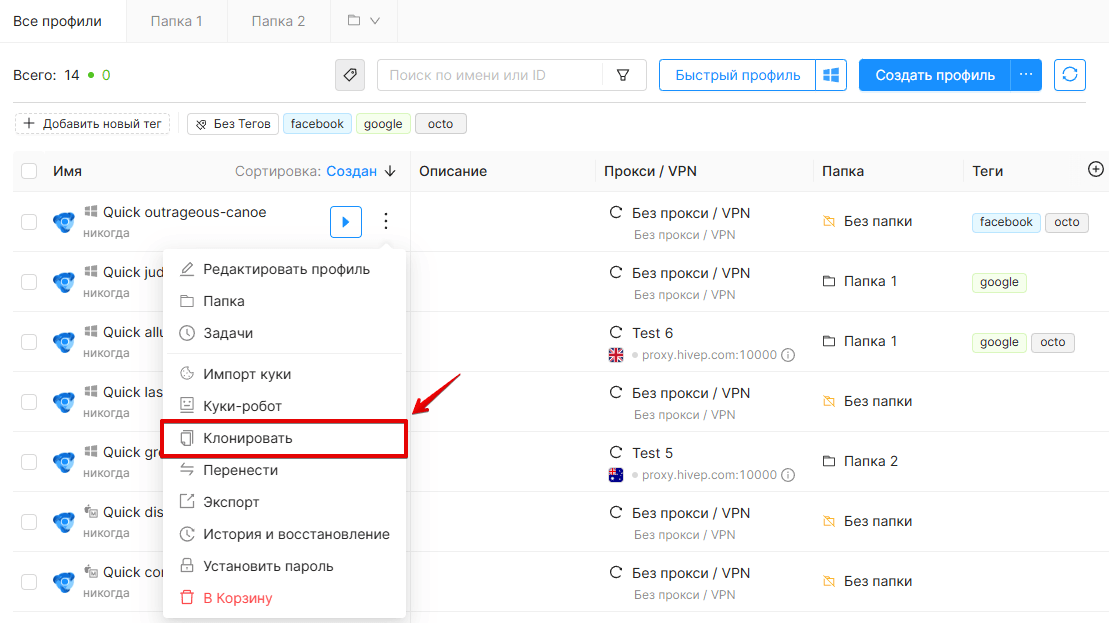
Task: Click the tag manager icon button
Action: [x=350, y=75]
